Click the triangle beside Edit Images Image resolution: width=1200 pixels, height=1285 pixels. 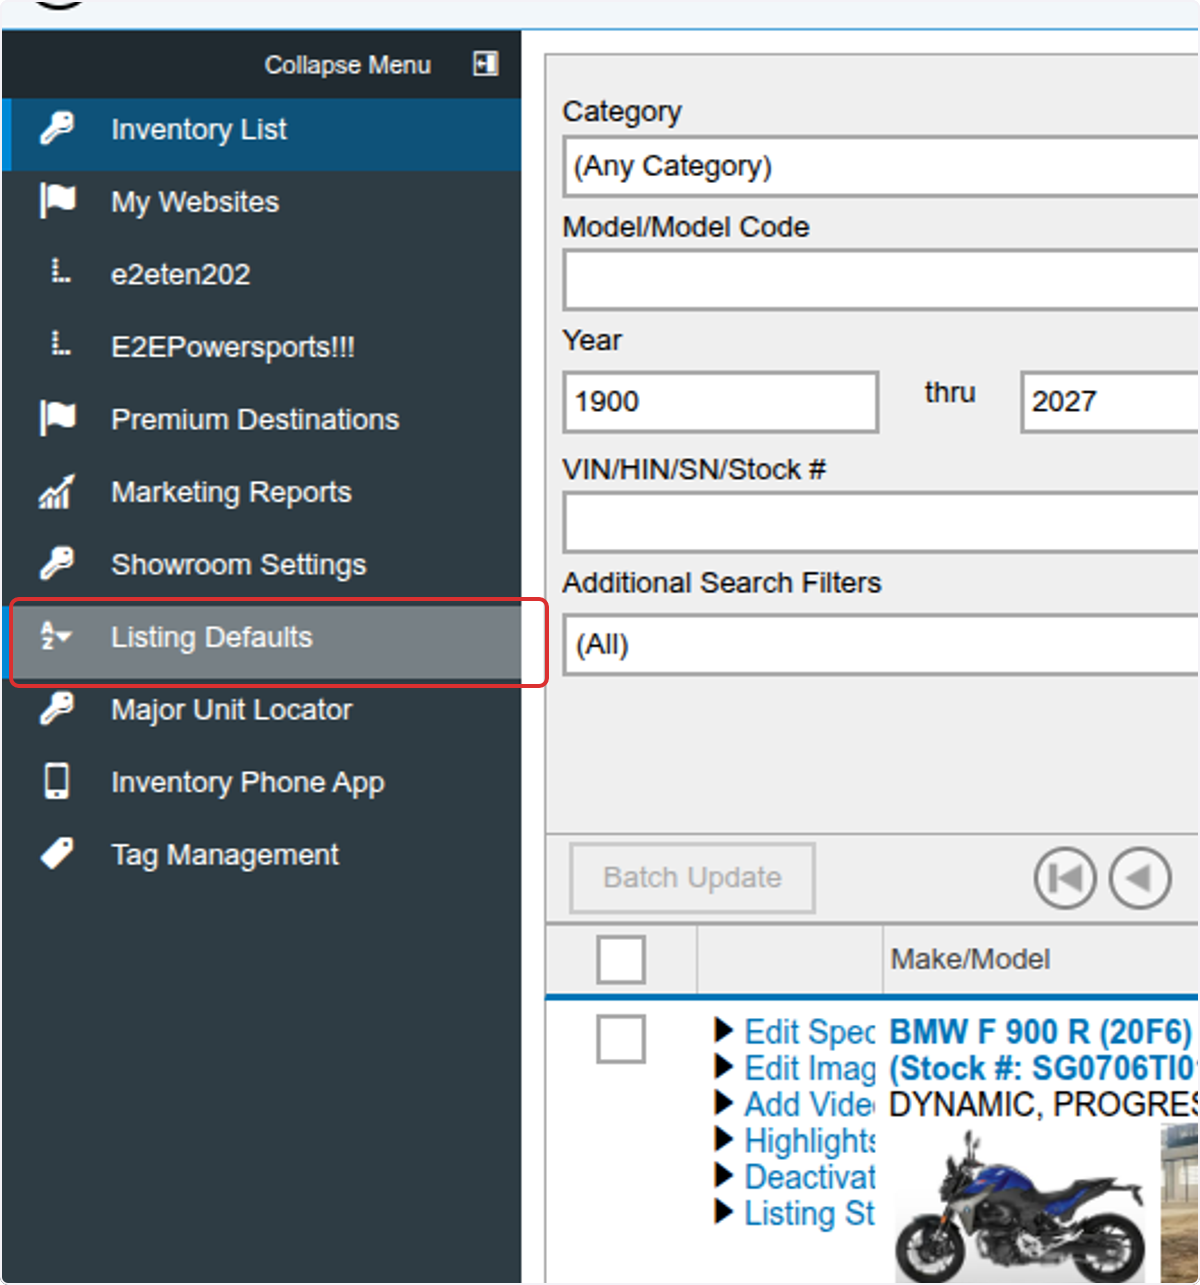point(725,1066)
